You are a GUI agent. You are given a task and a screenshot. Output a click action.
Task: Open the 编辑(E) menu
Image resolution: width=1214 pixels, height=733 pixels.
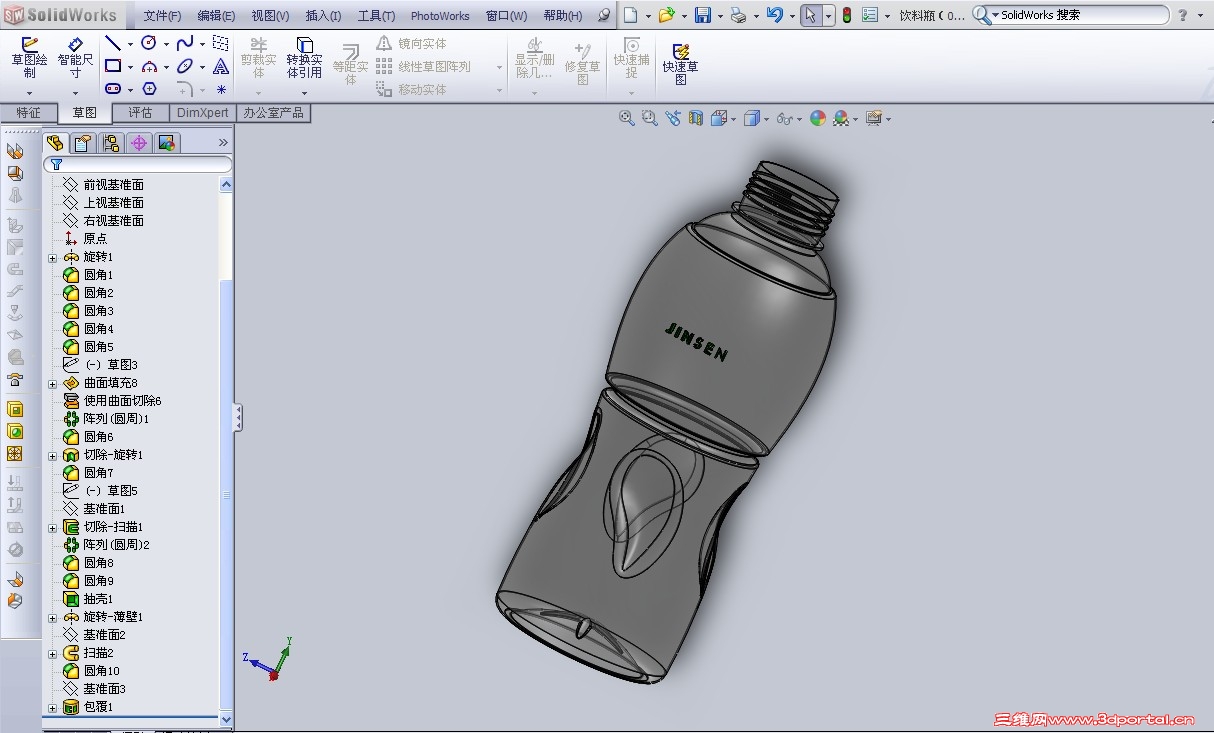(216, 16)
